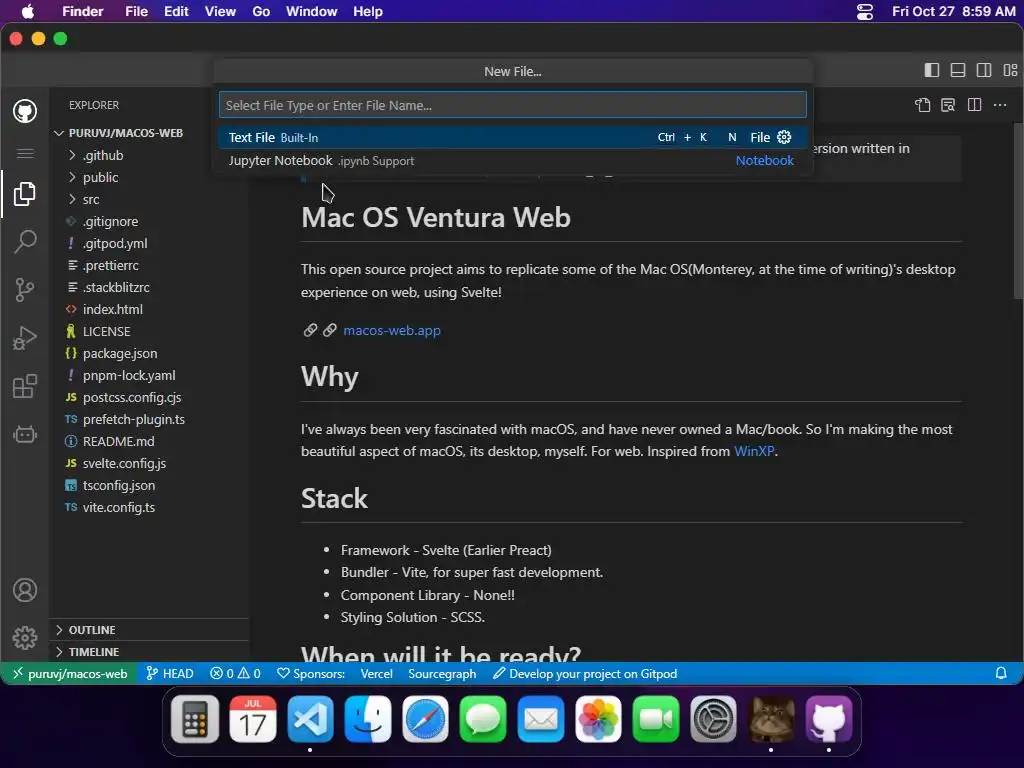Customize layout icon in title bar
The width and height of the screenshot is (1024, 768).
pos(1010,70)
